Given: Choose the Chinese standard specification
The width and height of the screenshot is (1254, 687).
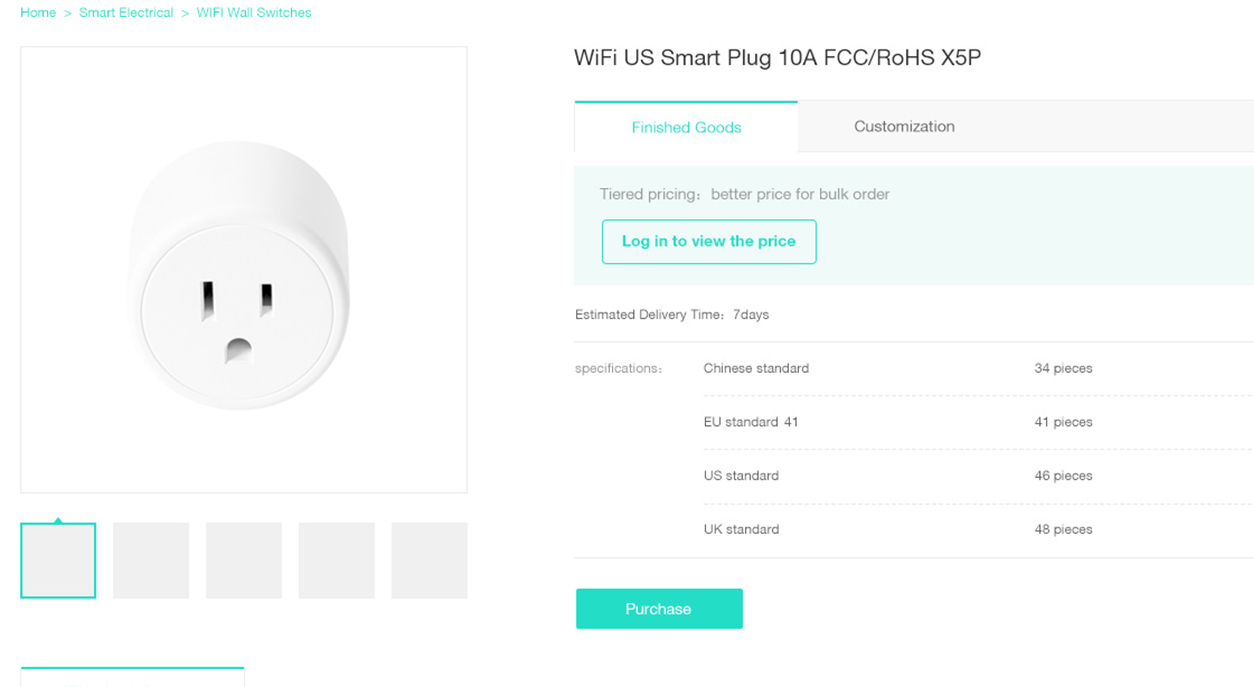Looking at the screenshot, I should pyautogui.click(x=756, y=368).
